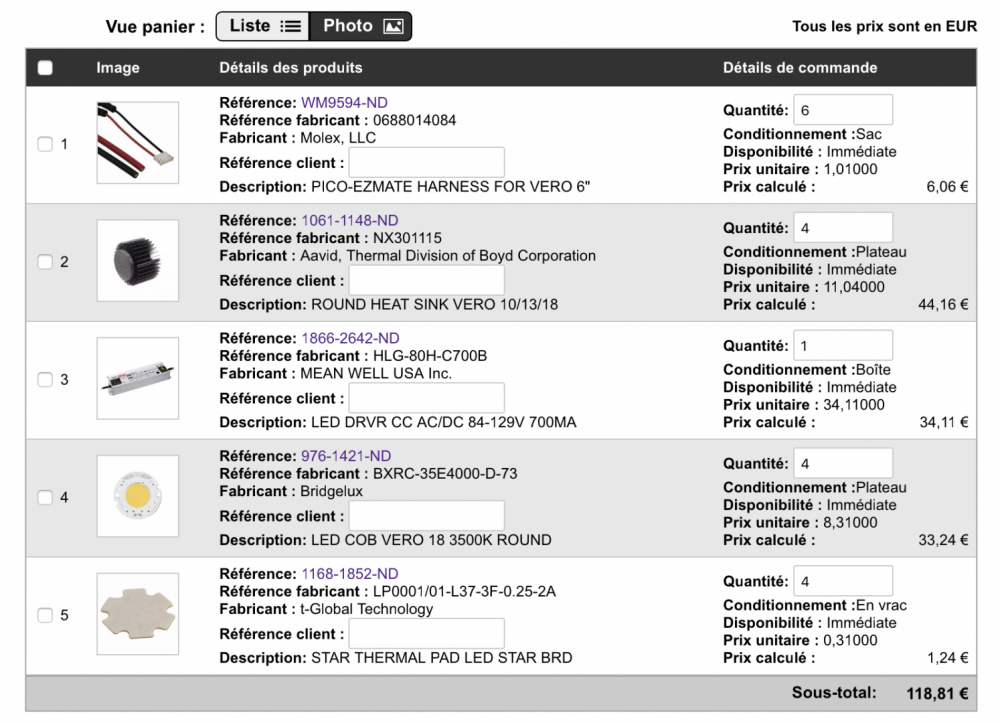Tick the select-all checkbox in header
1000x723 pixels.
[45, 68]
